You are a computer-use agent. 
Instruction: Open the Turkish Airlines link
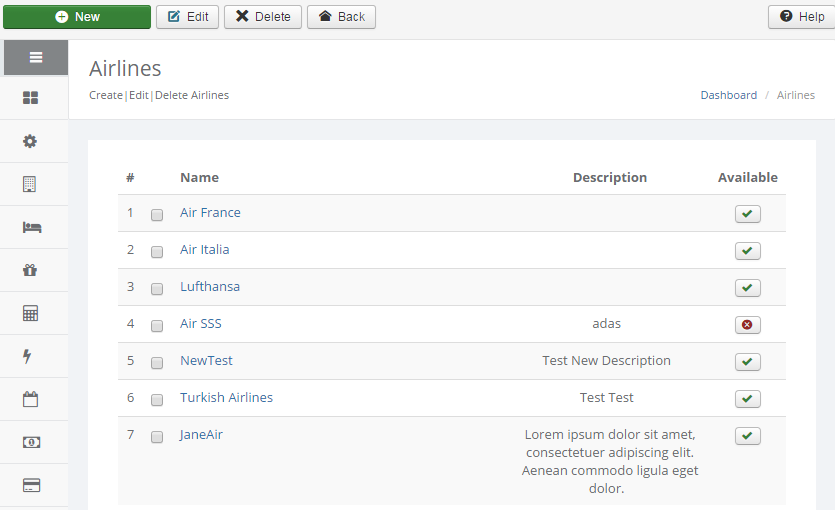226,398
